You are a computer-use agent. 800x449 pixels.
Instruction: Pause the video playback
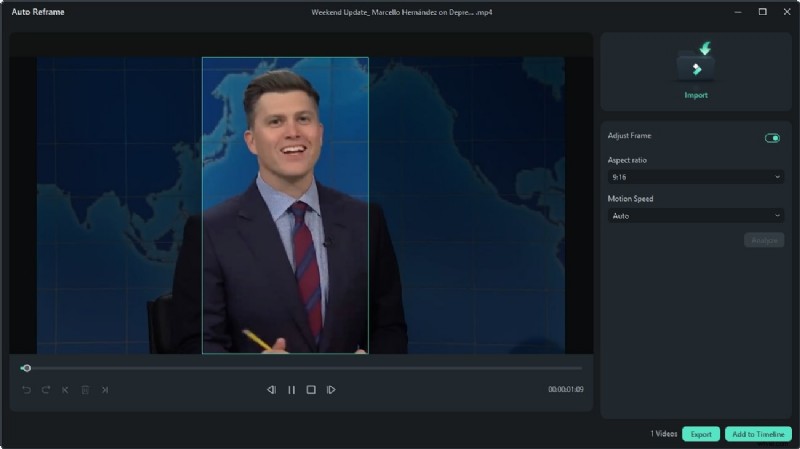[291, 390]
